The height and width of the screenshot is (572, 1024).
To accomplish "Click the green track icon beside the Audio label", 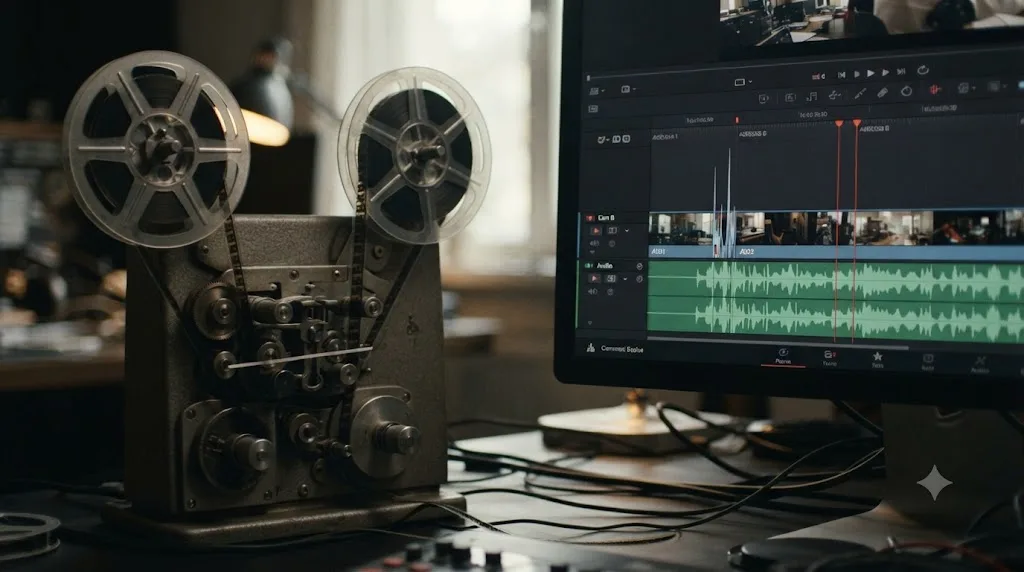I will (x=588, y=266).
